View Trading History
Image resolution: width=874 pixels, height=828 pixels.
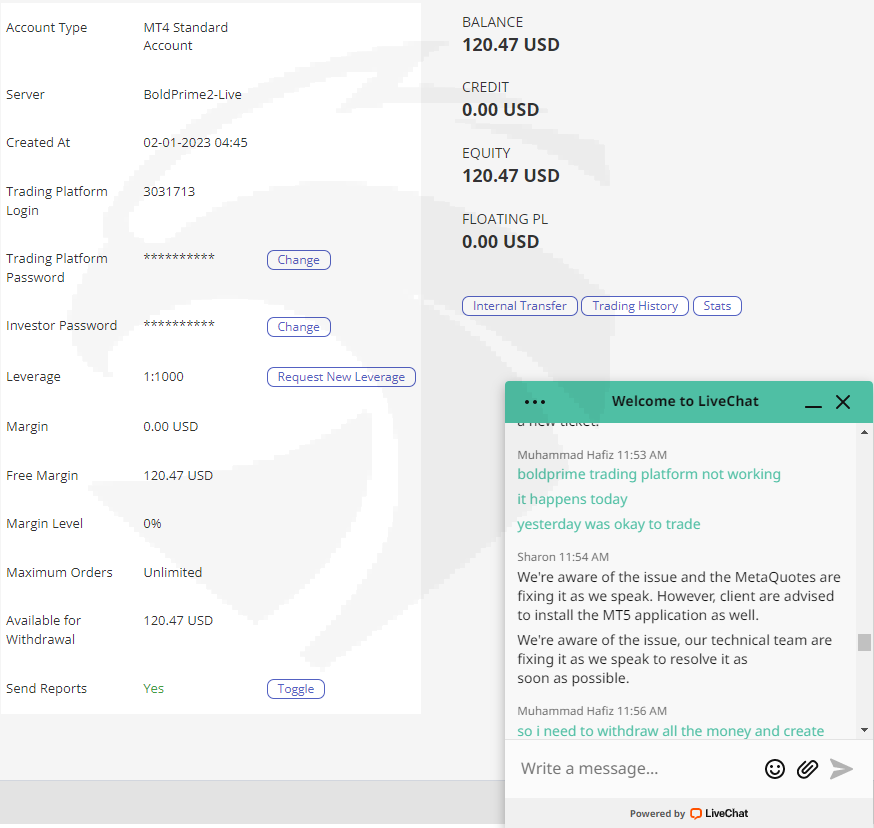[635, 306]
